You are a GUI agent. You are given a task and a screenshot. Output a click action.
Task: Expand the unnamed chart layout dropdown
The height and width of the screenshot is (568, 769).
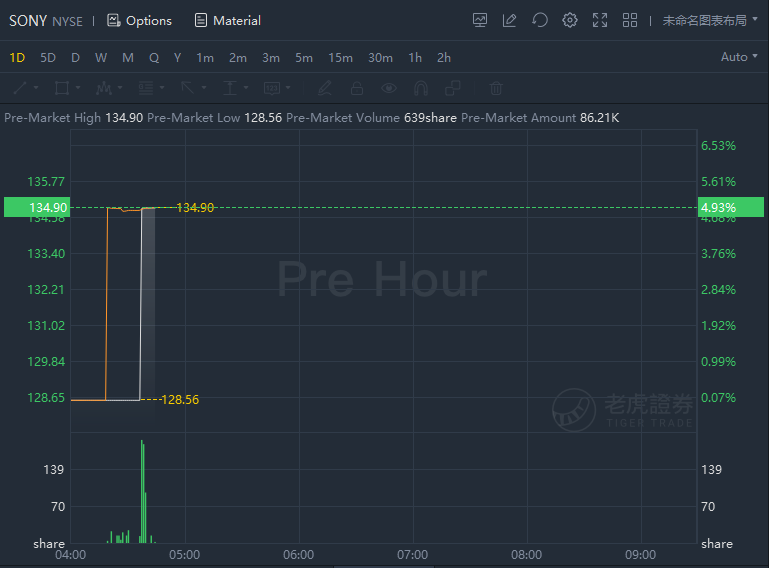coord(710,21)
